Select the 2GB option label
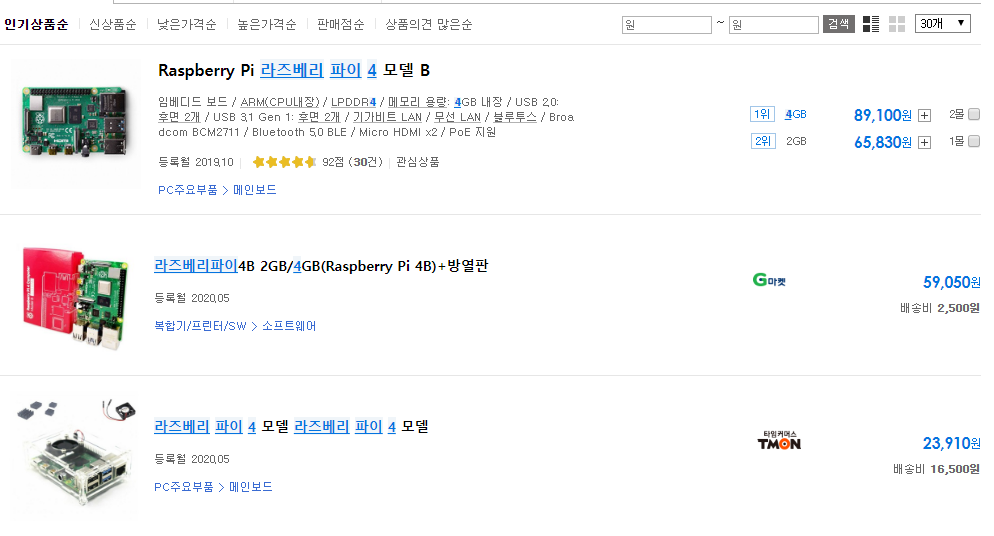The image size is (994, 536). point(796,141)
